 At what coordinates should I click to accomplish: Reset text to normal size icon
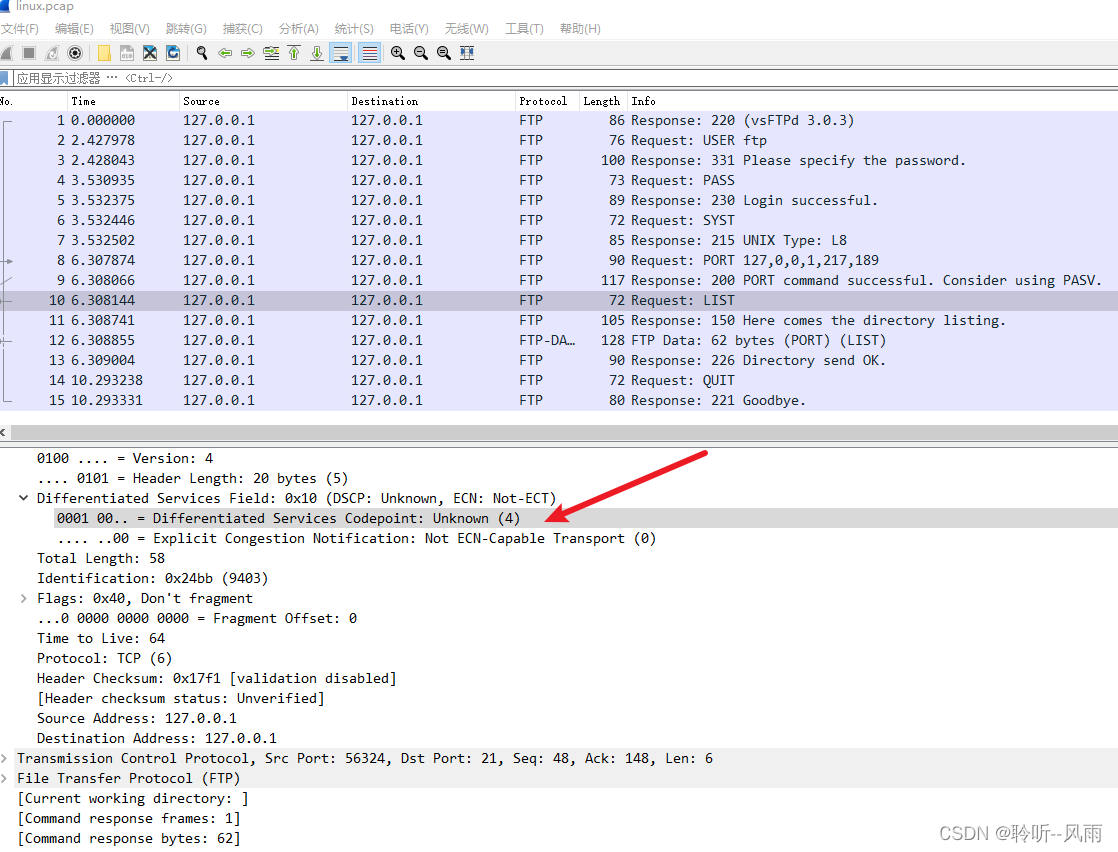coord(443,53)
